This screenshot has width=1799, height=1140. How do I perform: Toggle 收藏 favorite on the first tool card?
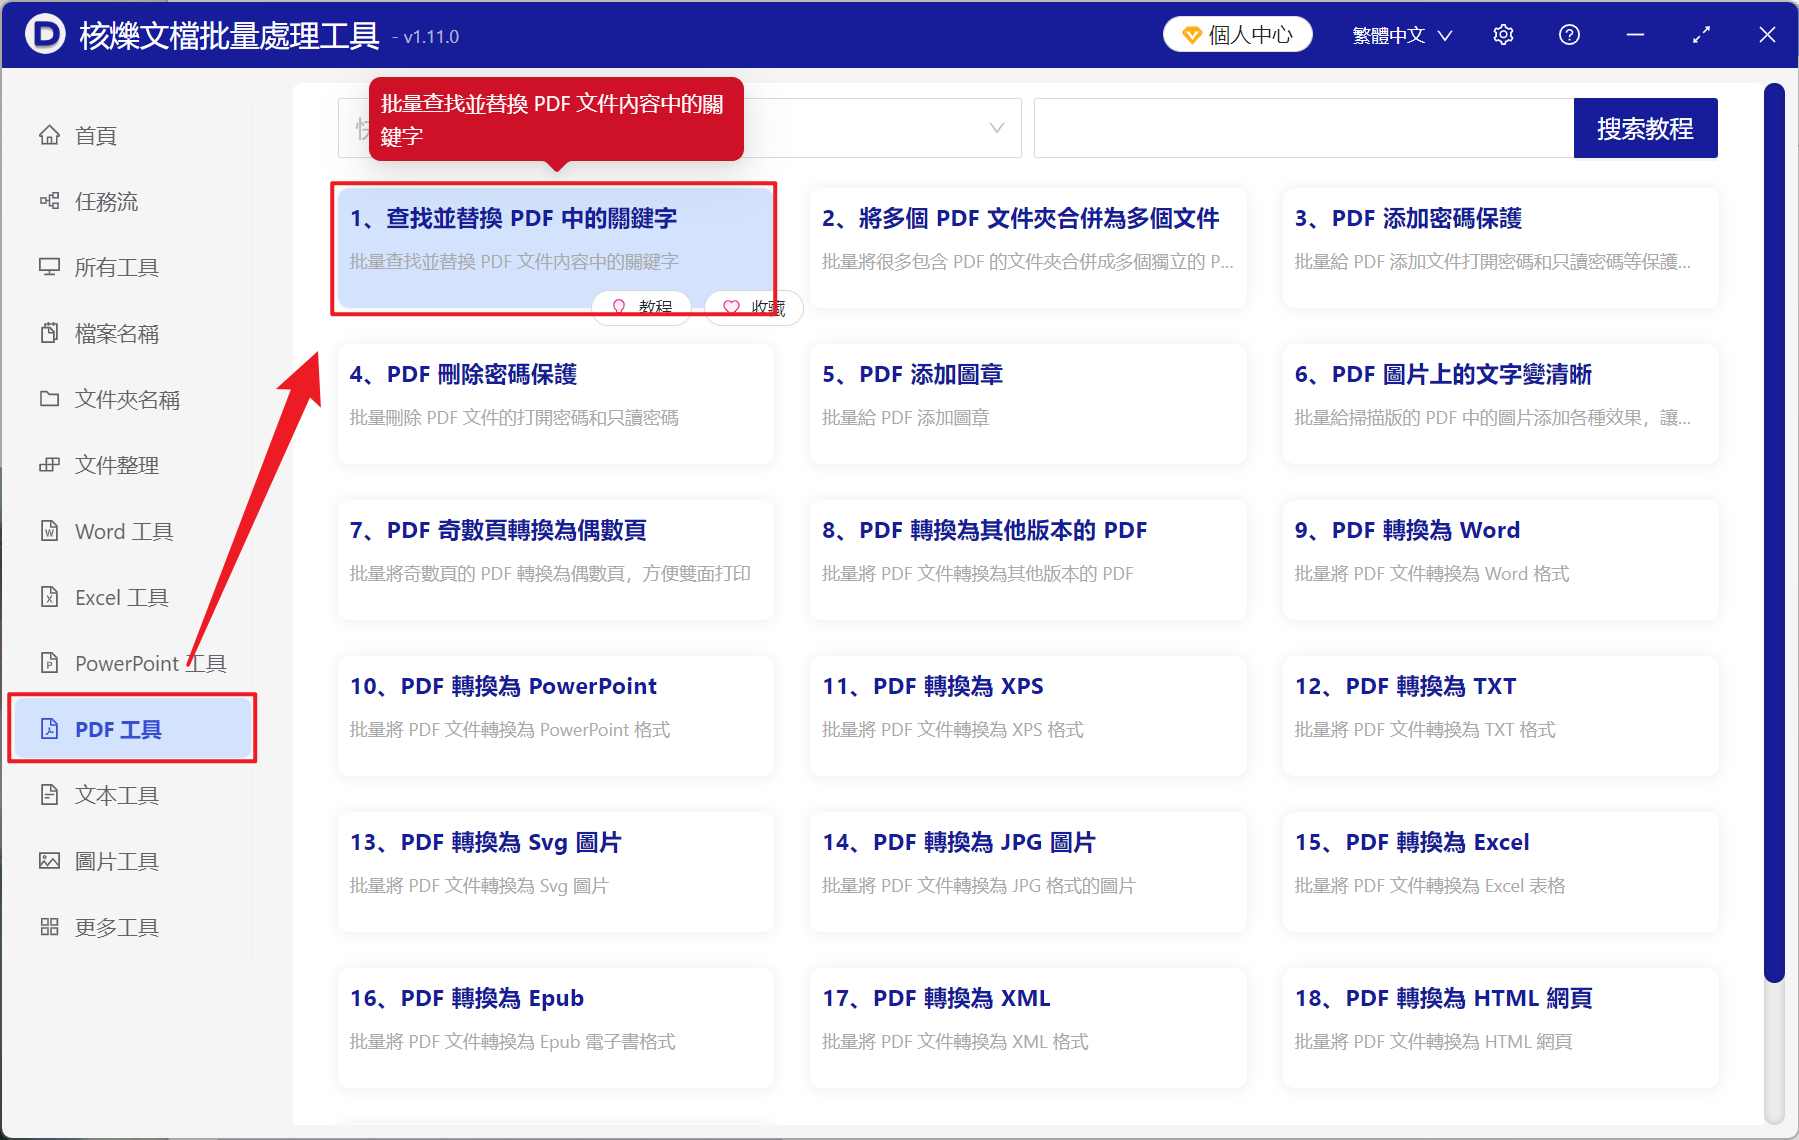(754, 307)
